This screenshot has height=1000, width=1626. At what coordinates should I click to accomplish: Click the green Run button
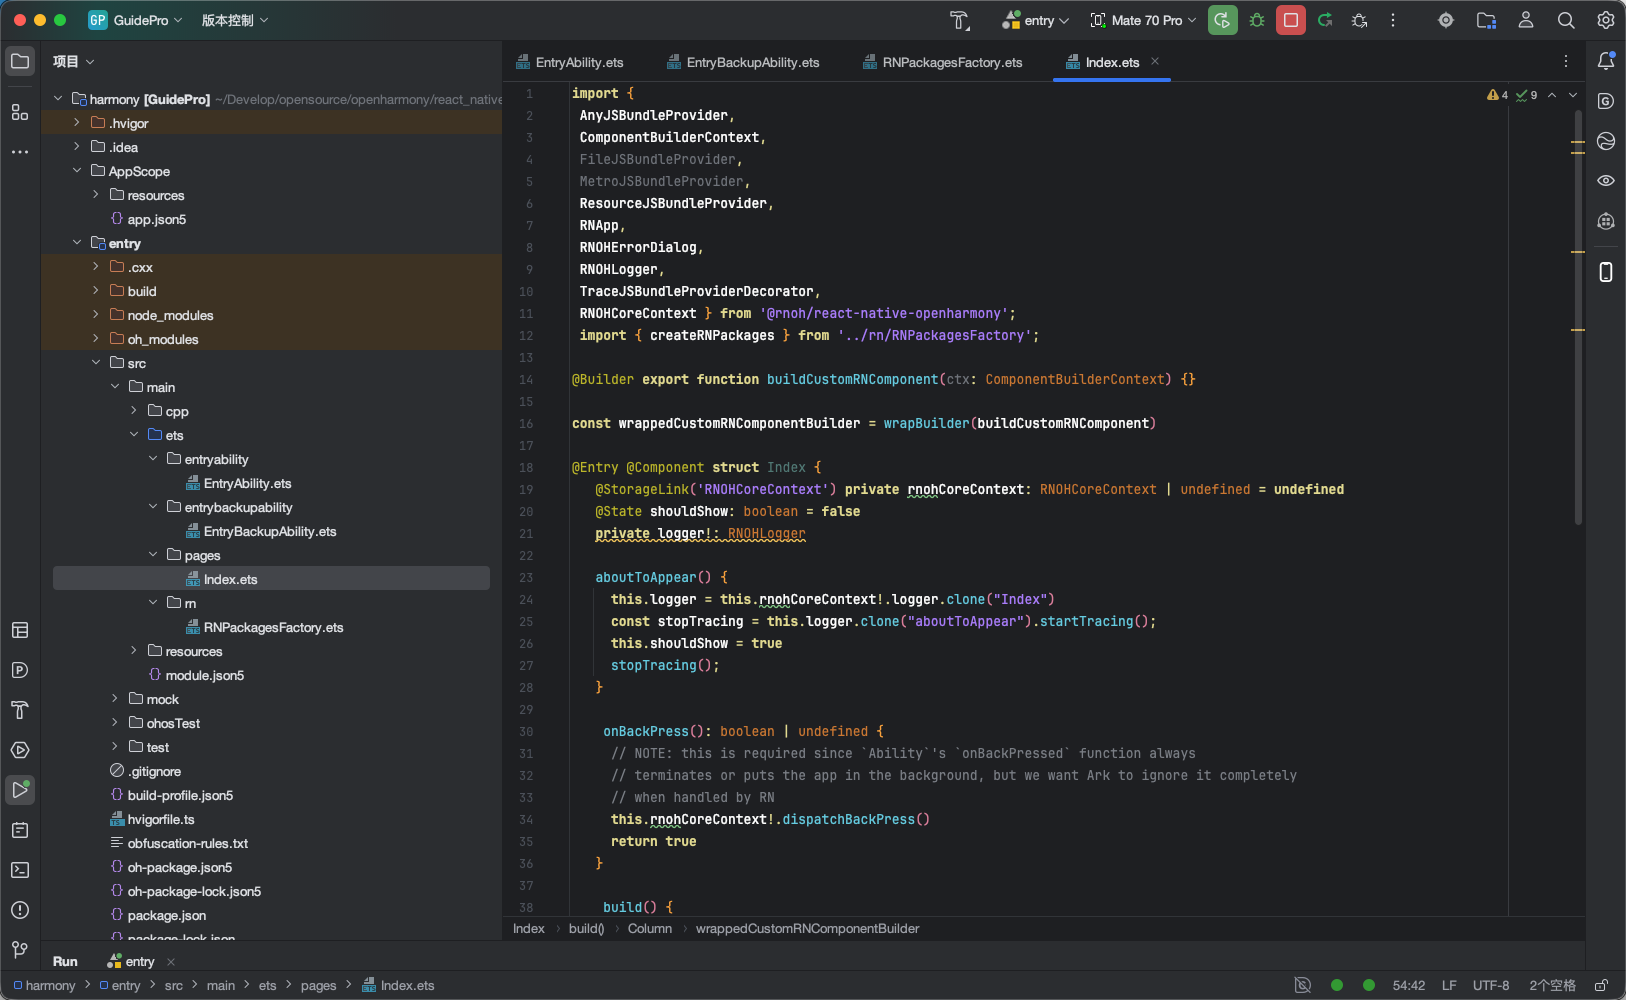click(1222, 20)
